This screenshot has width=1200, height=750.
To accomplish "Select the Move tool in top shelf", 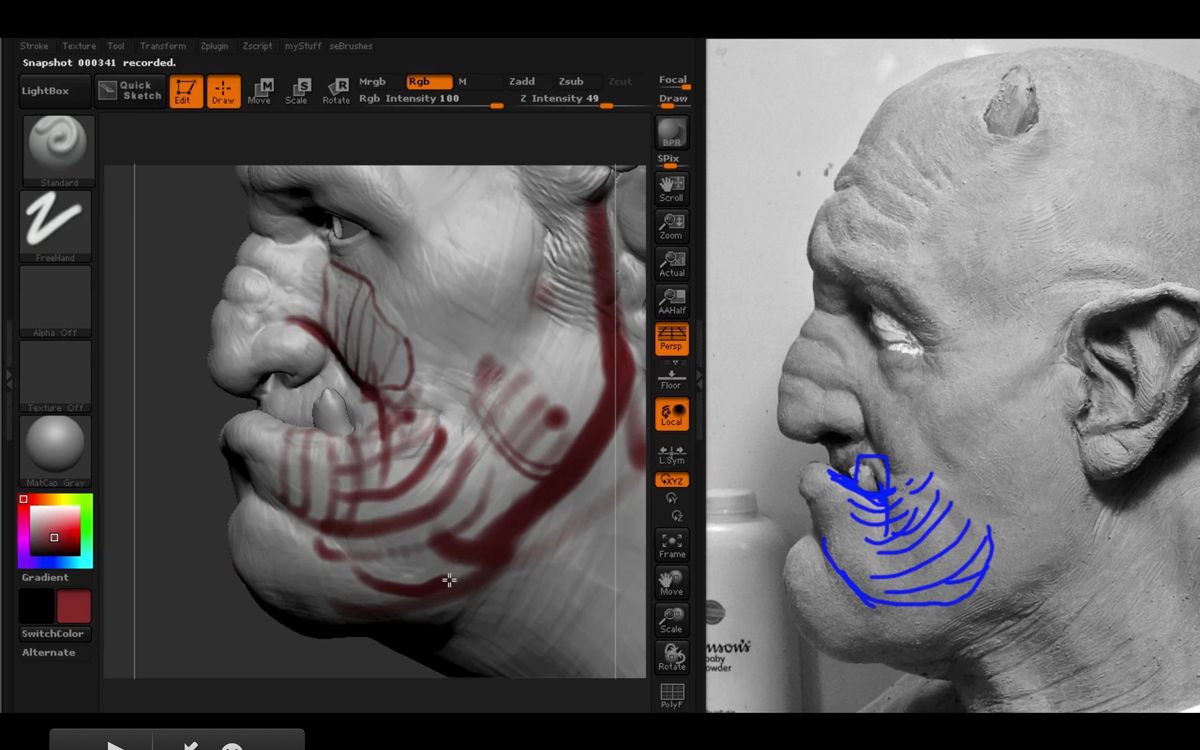I will click(x=260, y=91).
